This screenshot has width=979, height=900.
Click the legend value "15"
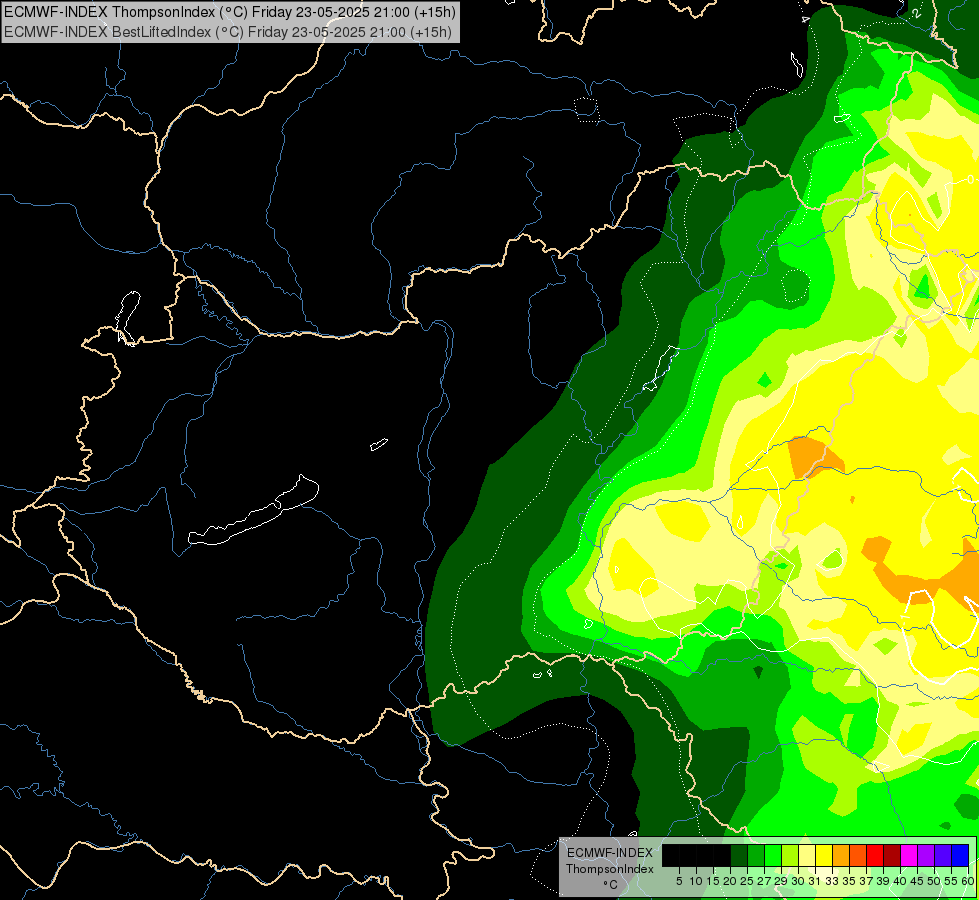714,881
